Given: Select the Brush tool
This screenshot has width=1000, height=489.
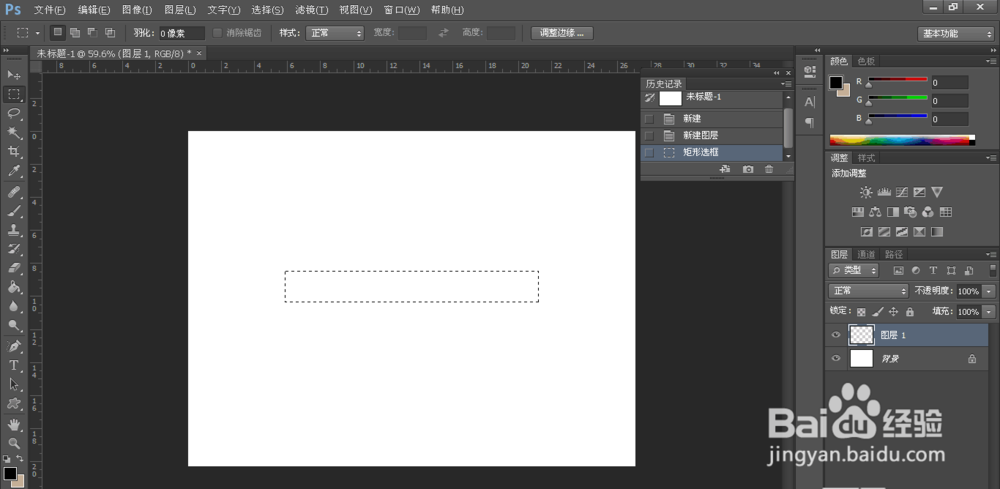Looking at the screenshot, I should [13, 211].
